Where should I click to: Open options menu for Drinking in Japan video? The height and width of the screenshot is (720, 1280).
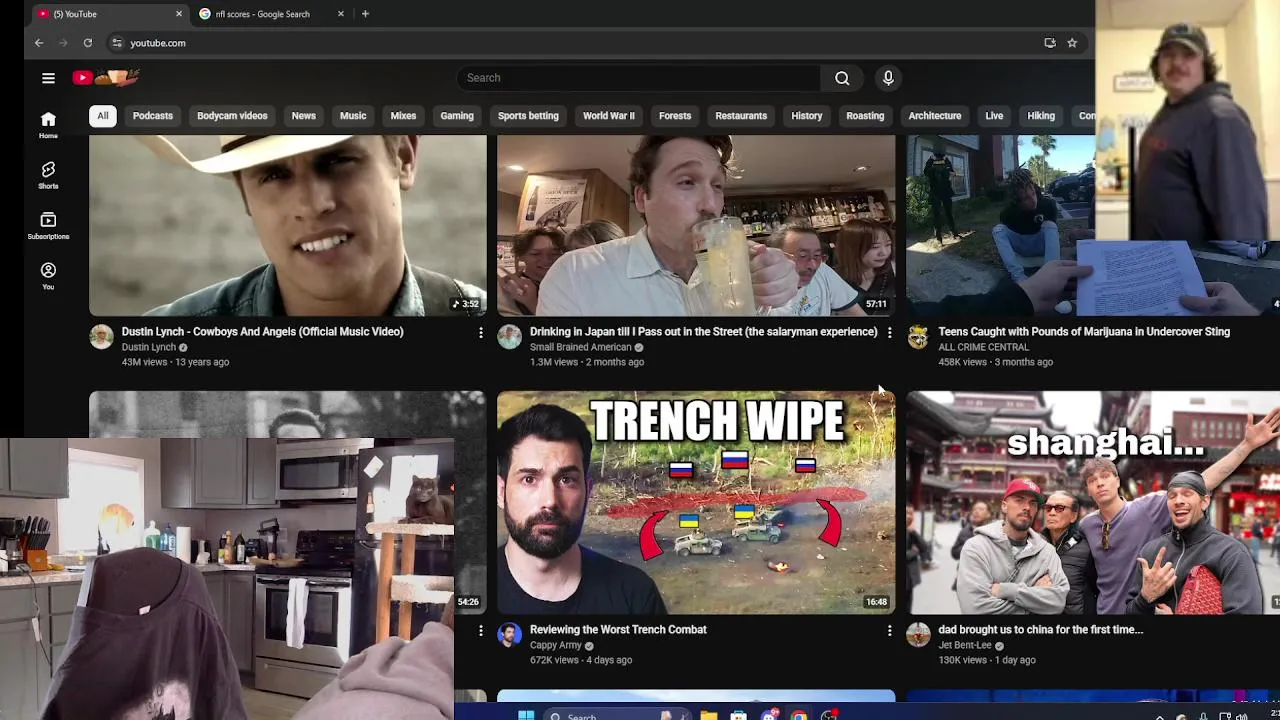[x=889, y=332]
